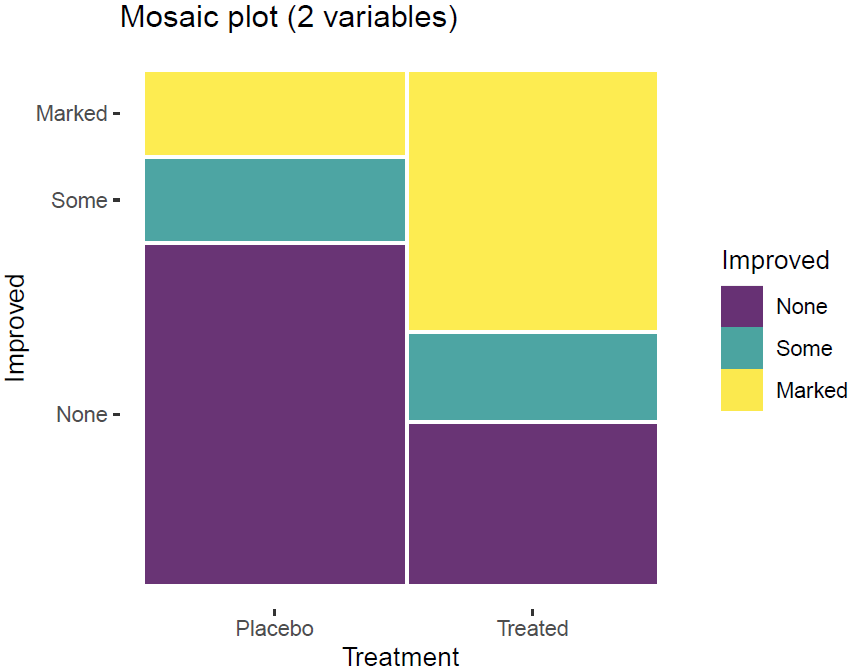This screenshot has width=853, height=672.
Task: Click the purple None legend swatch
Action: [742, 305]
